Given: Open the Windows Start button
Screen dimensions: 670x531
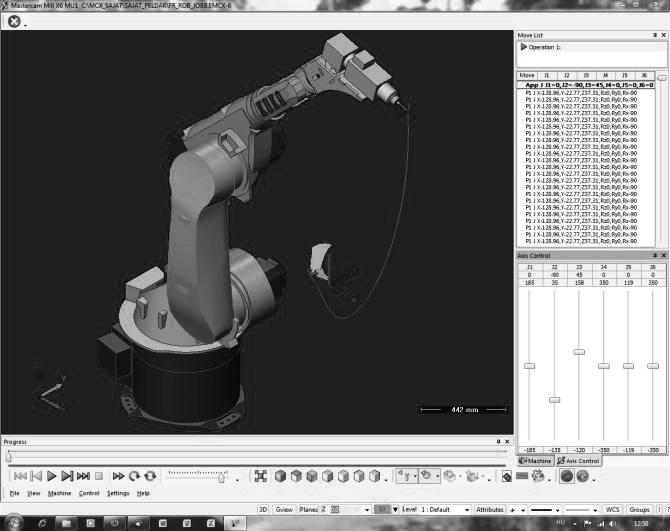Looking at the screenshot, I should [x=13, y=523].
